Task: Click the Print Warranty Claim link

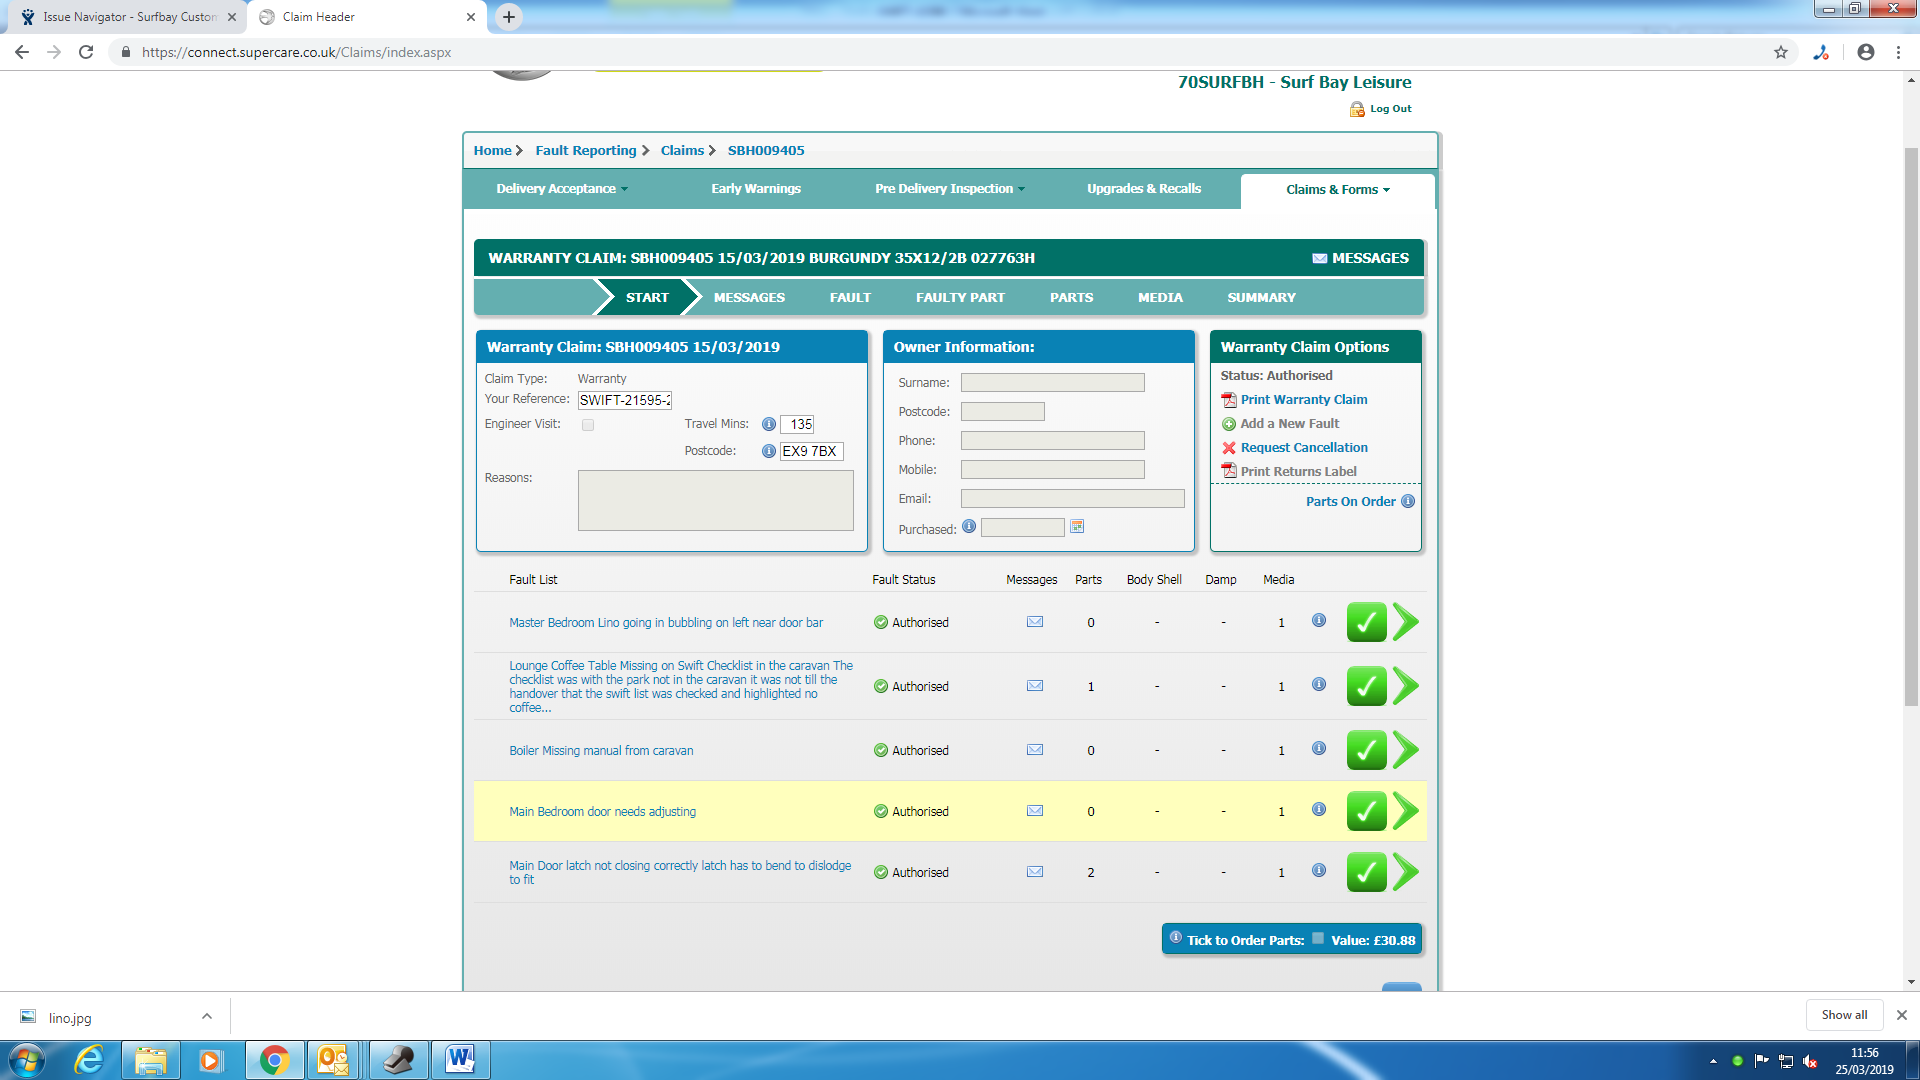Action: point(1303,400)
